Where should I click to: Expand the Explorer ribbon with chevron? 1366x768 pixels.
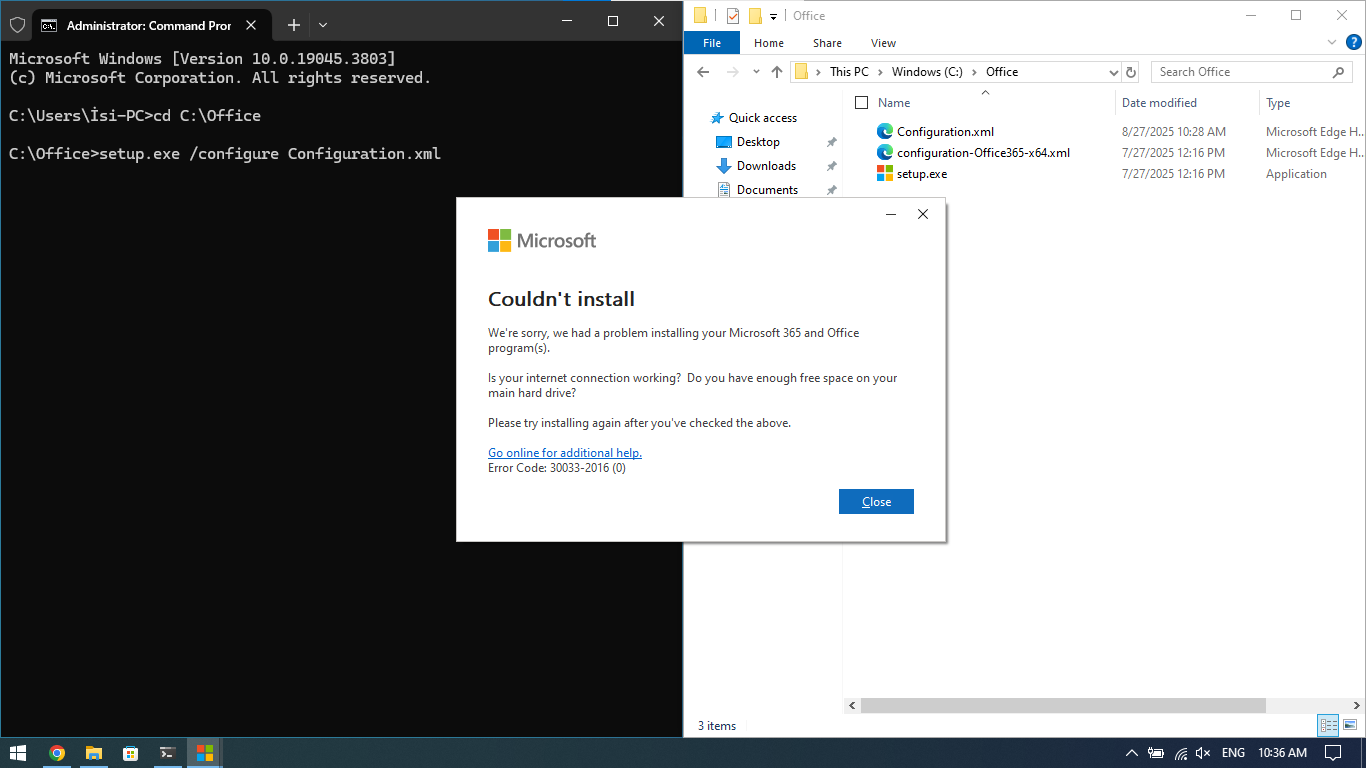pyautogui.click(x=1332, y=43)
